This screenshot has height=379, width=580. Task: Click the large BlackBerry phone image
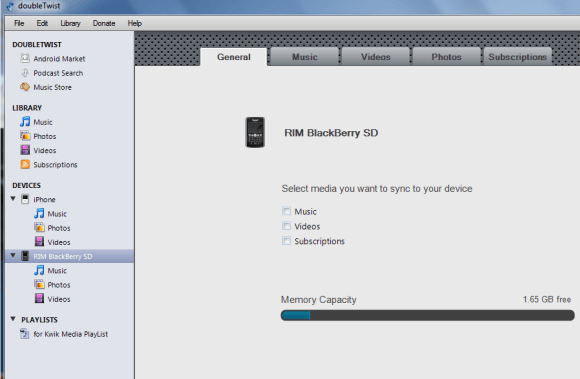tap(255, 132)
